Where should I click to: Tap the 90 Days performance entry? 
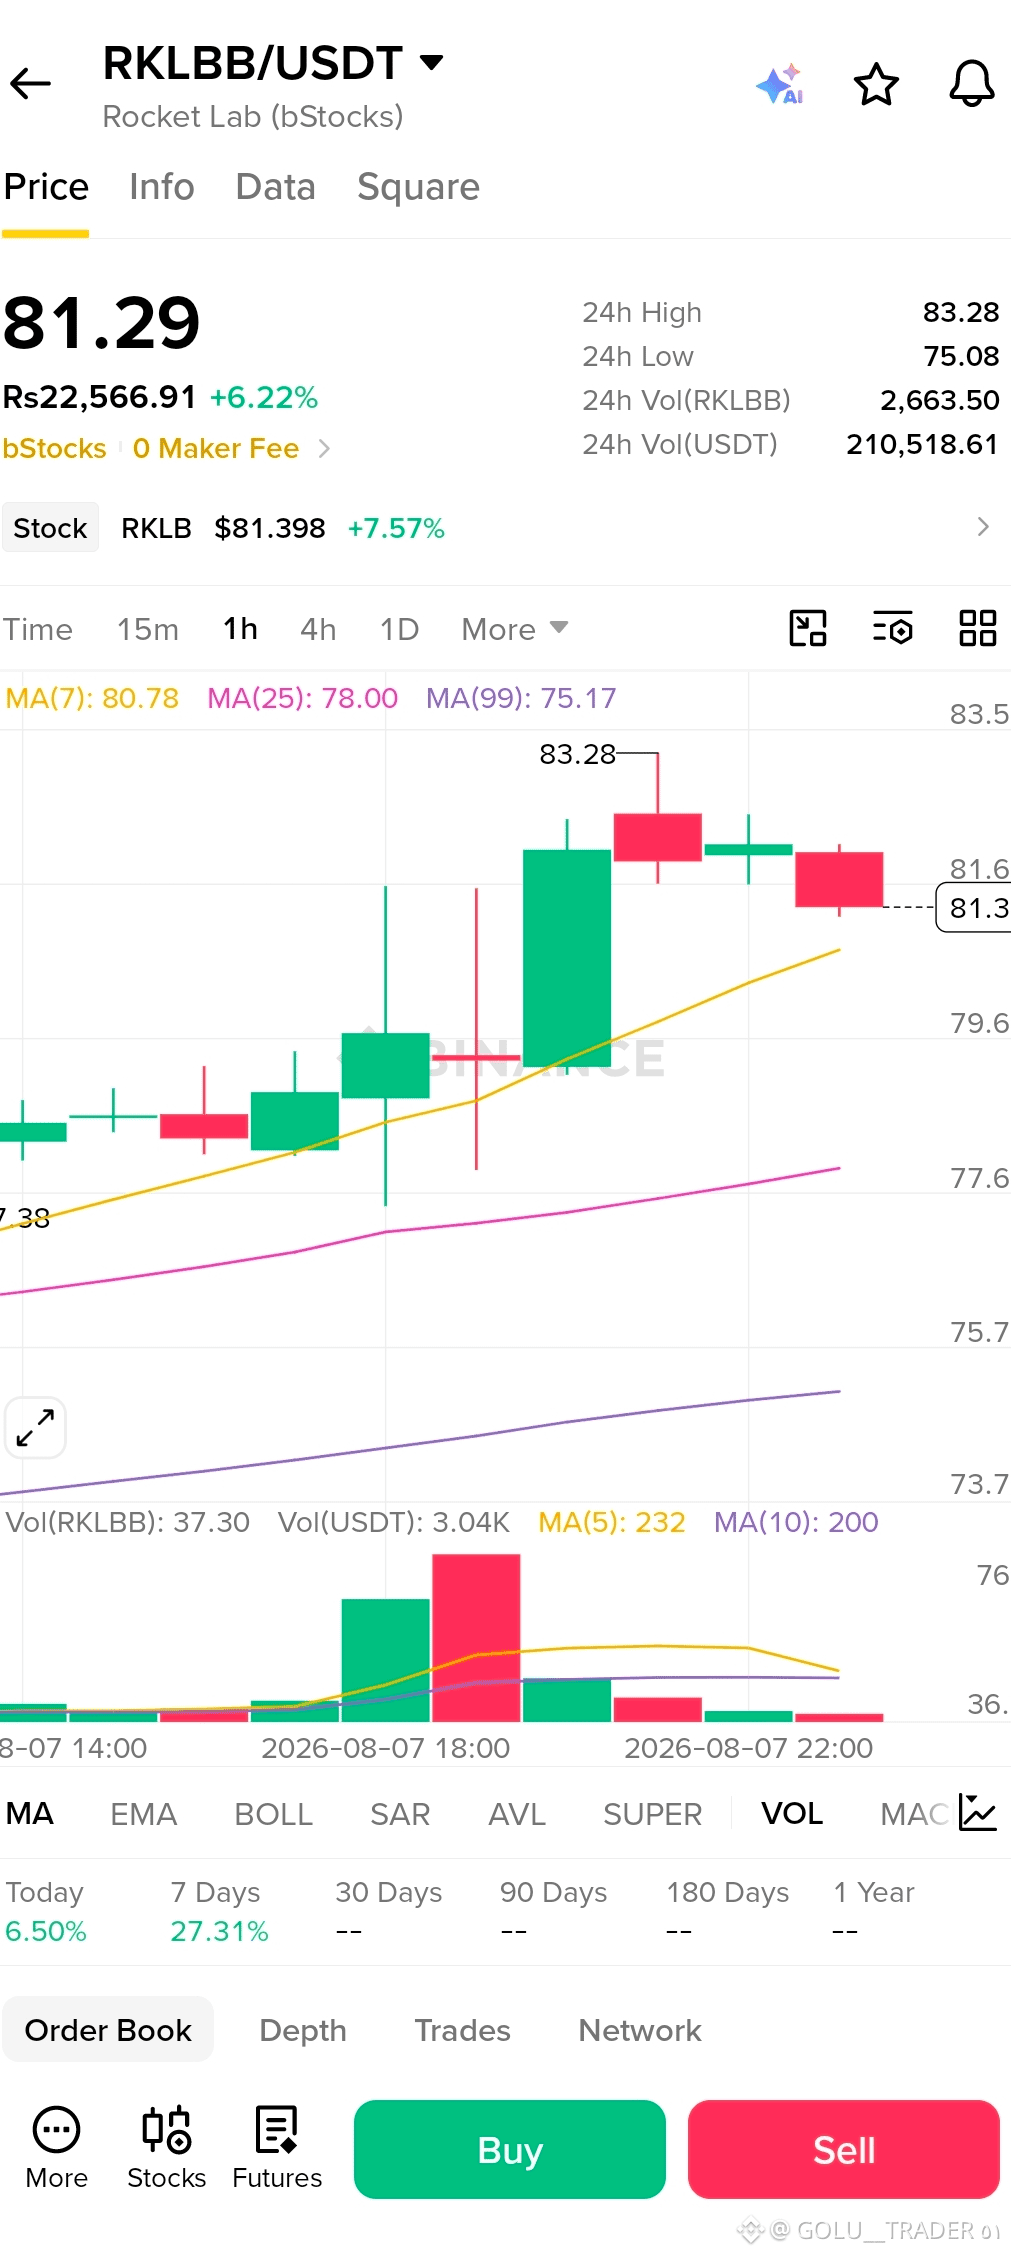click(x=554, y=1911)
